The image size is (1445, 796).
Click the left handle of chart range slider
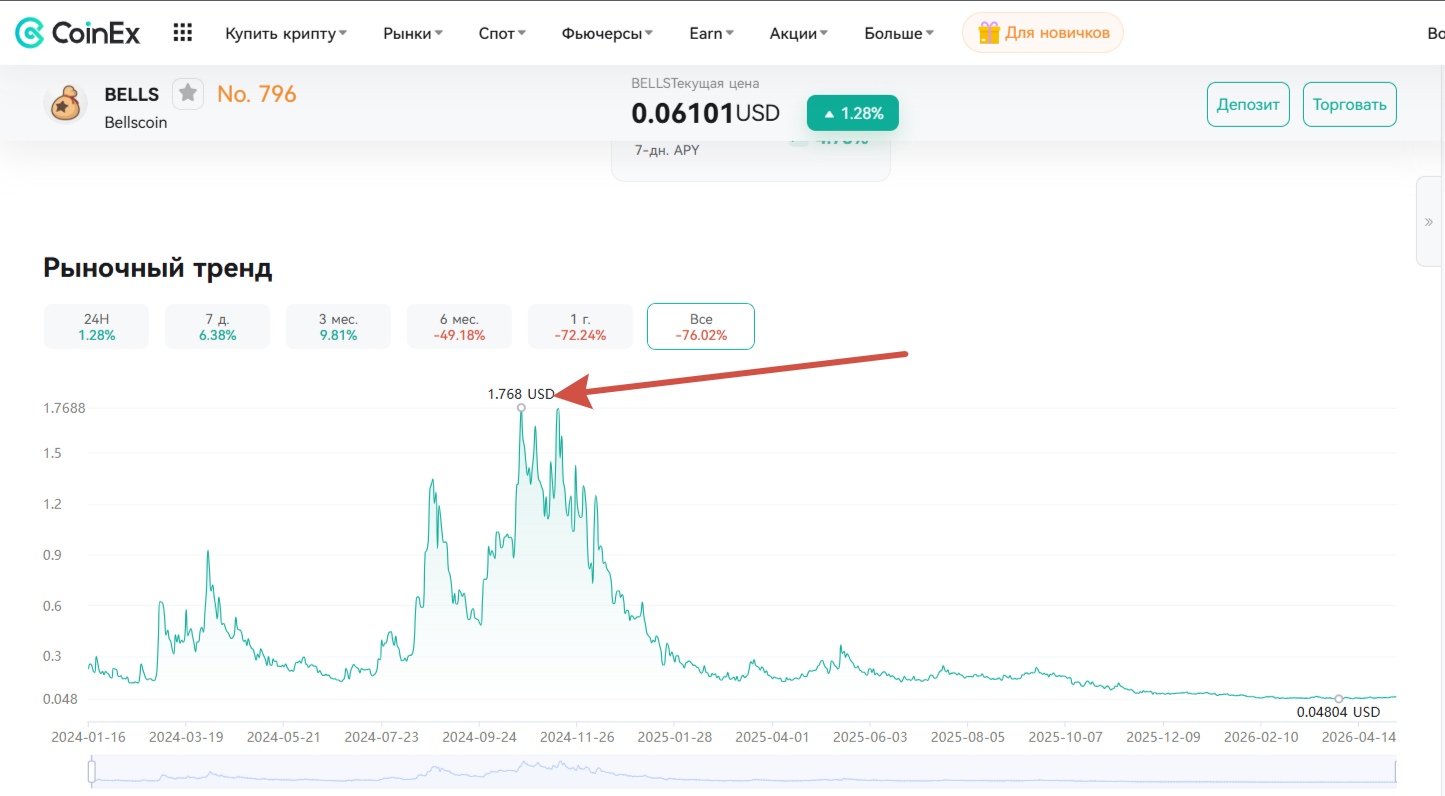point(91,772)
